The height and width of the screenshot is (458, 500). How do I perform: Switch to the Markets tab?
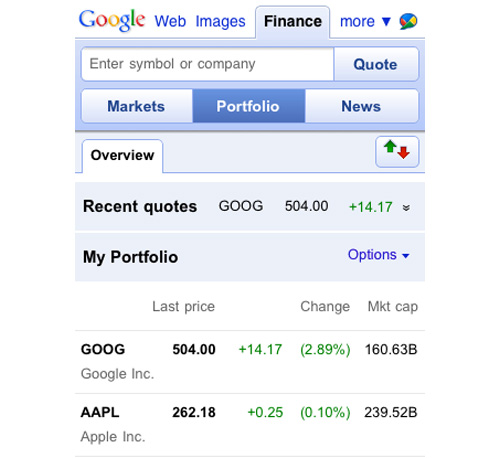pos(137,106)
